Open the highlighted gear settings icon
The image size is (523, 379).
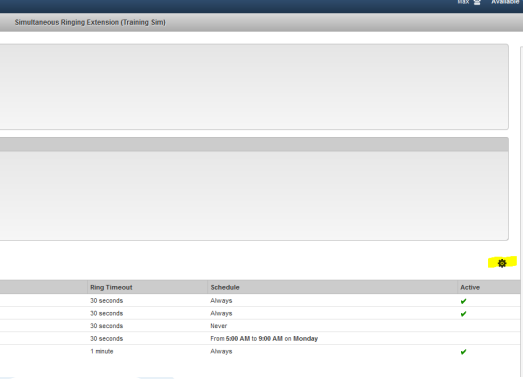pos(502,263)
